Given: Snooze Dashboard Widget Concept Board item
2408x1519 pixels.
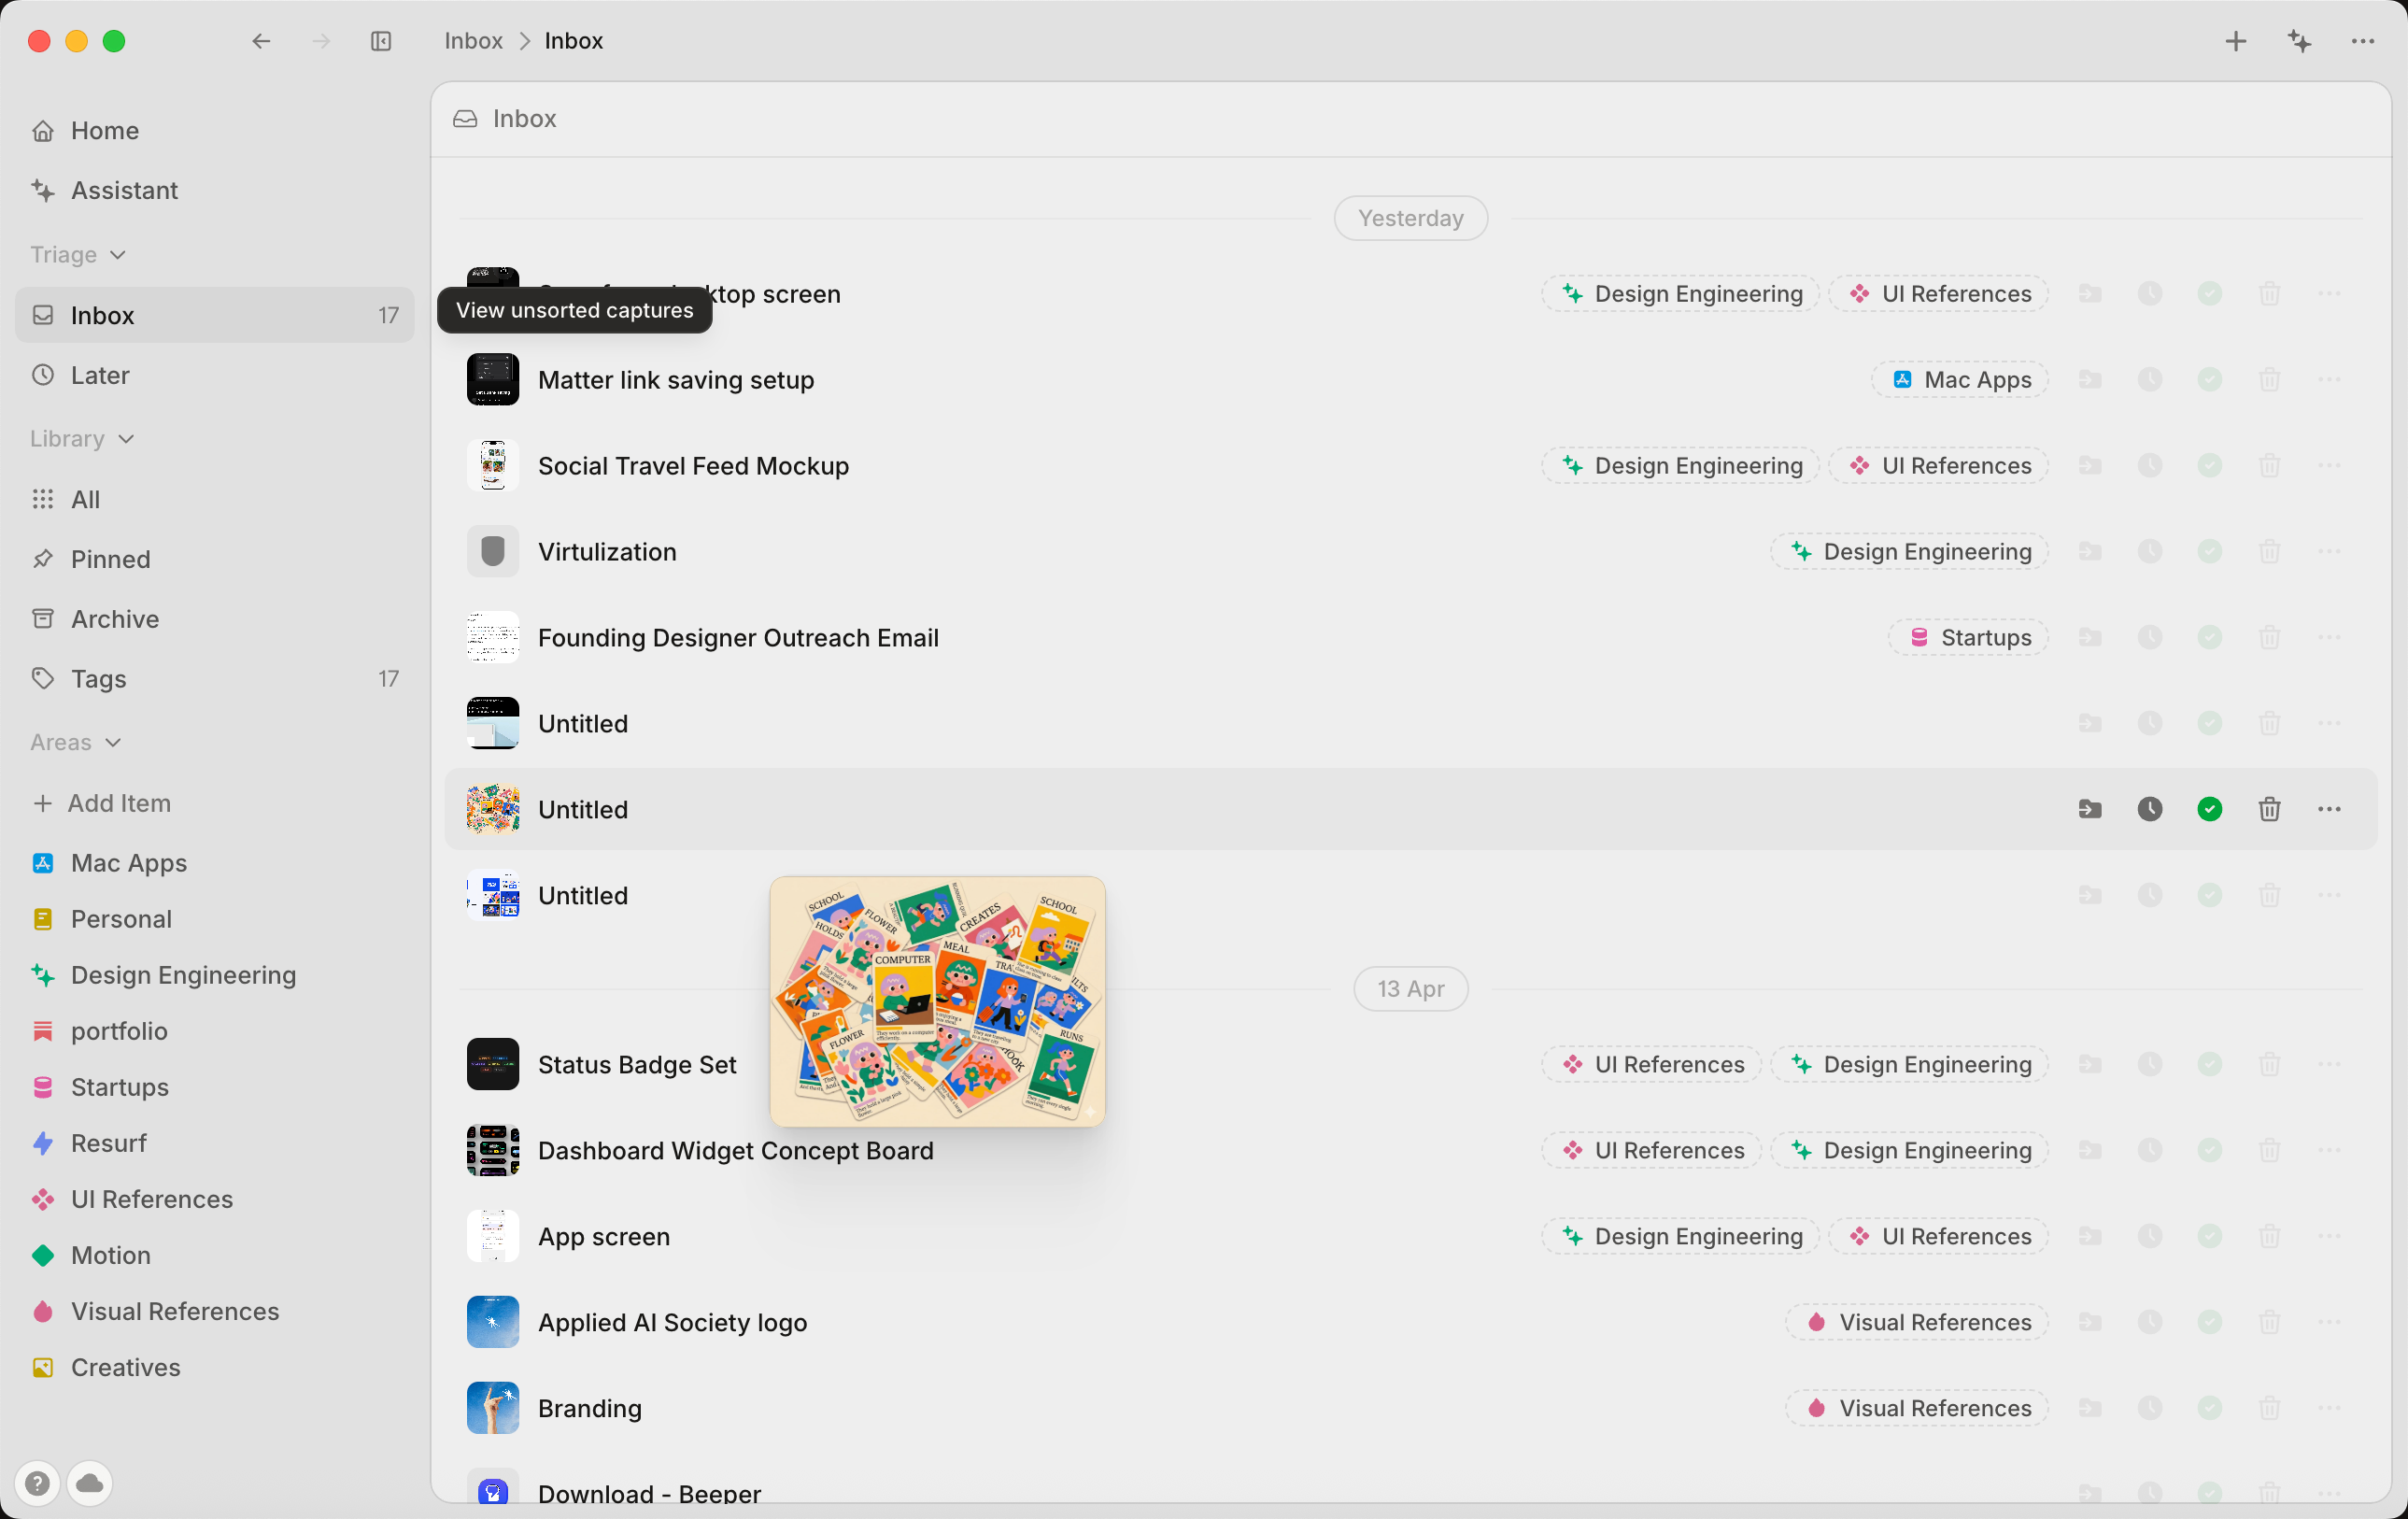Looking at the screenshot, I should [2150, 1150].
